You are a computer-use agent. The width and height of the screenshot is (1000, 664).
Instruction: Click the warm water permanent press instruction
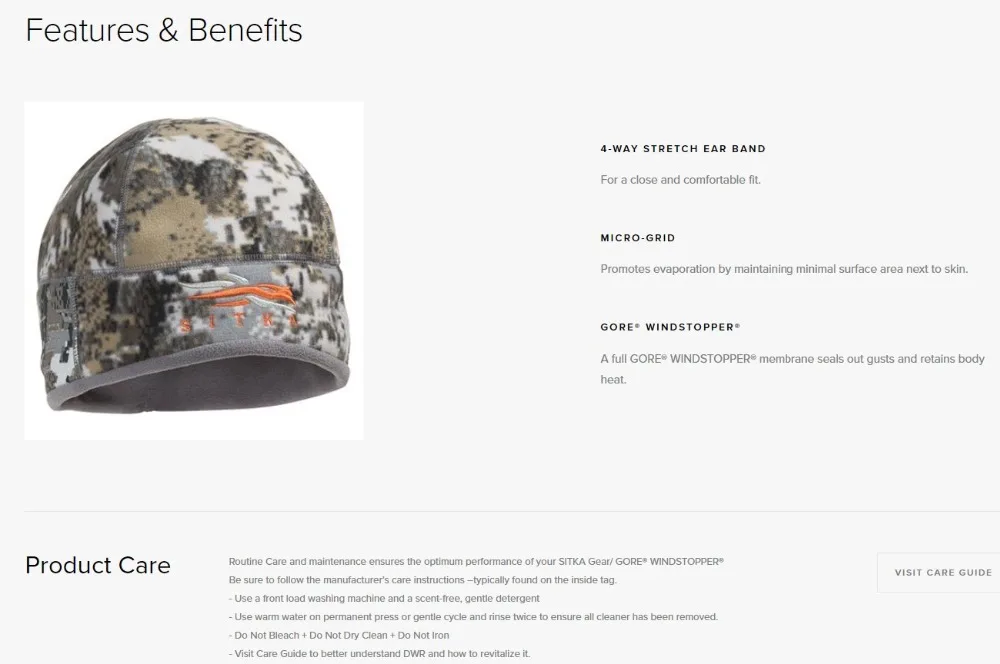[473, 617]
